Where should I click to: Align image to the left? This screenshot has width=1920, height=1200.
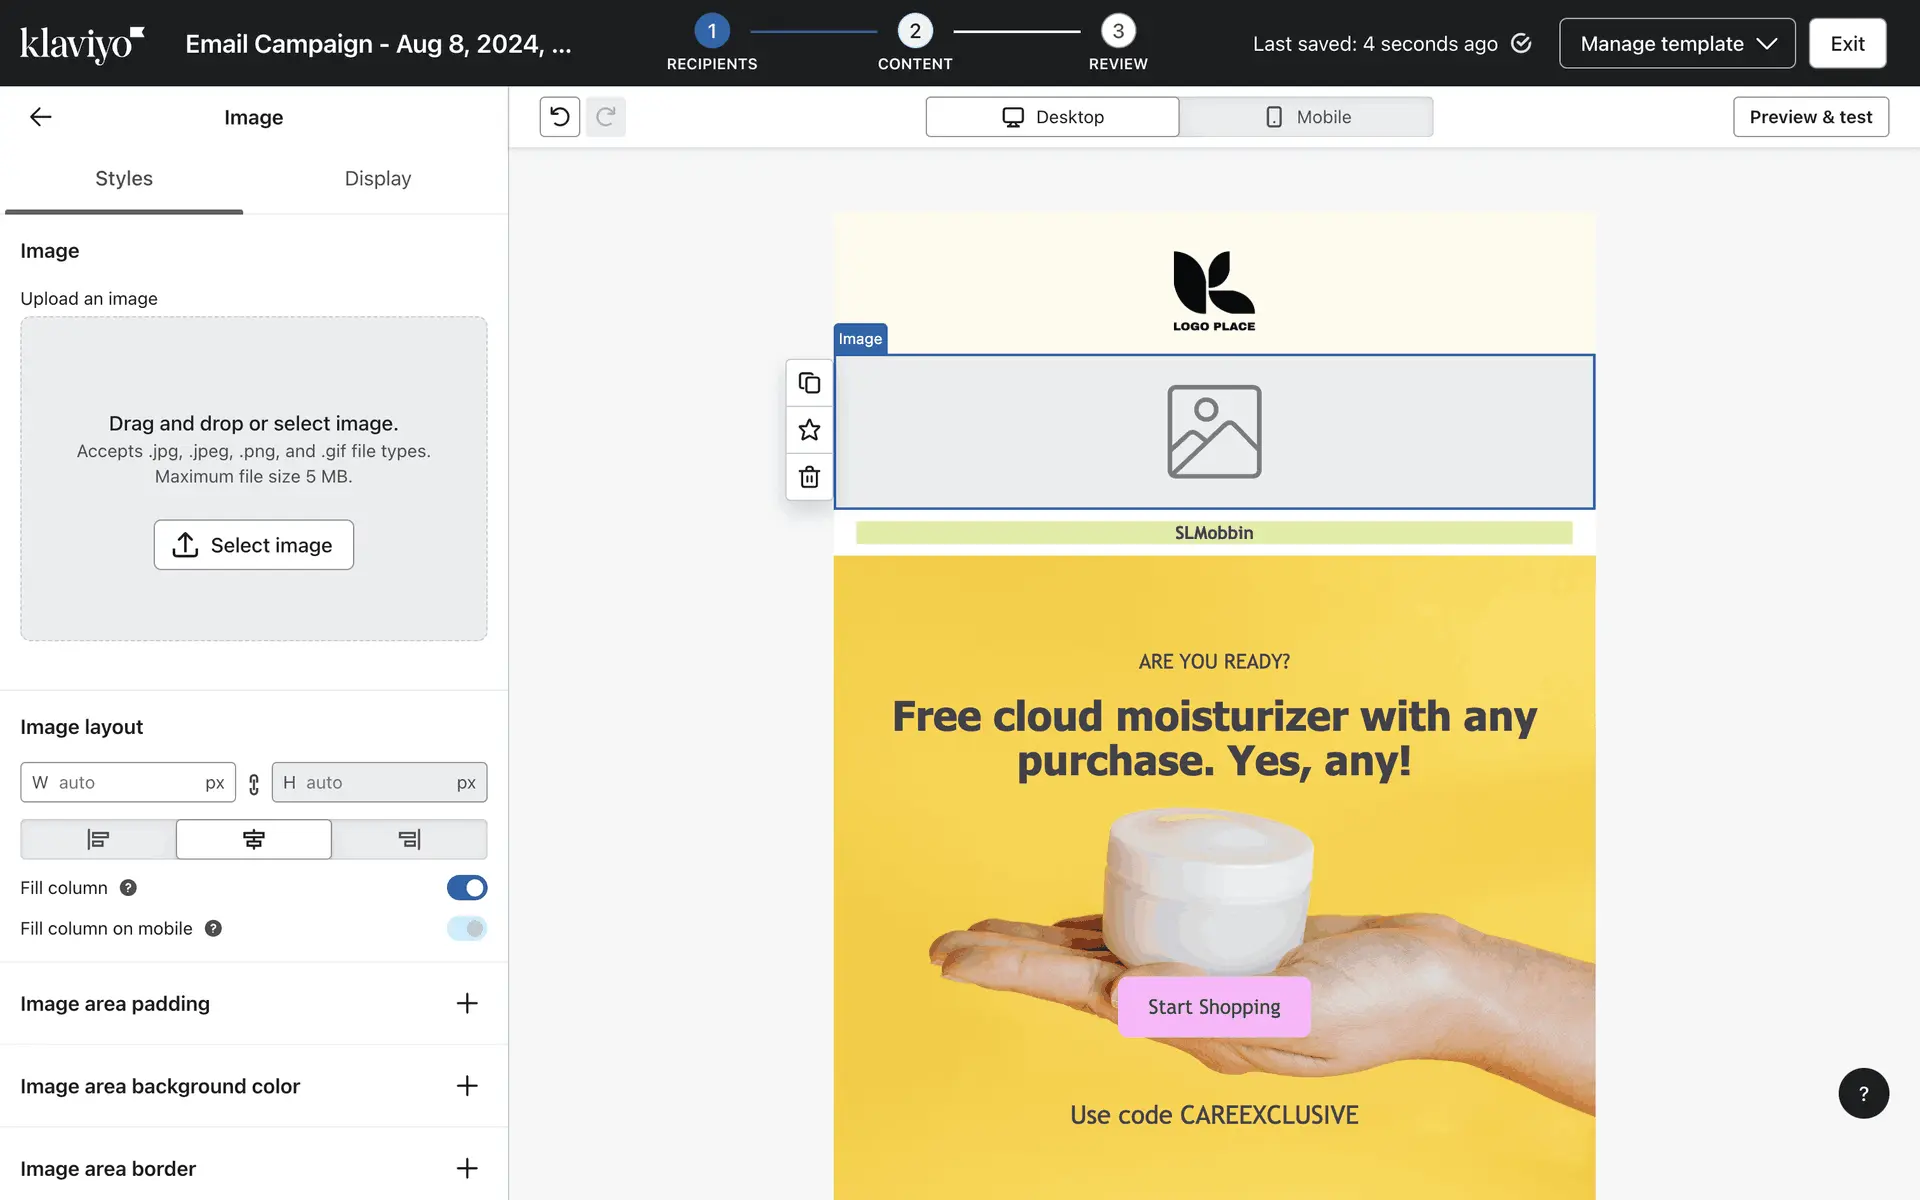pyautogui.click(x=98, y=839)
